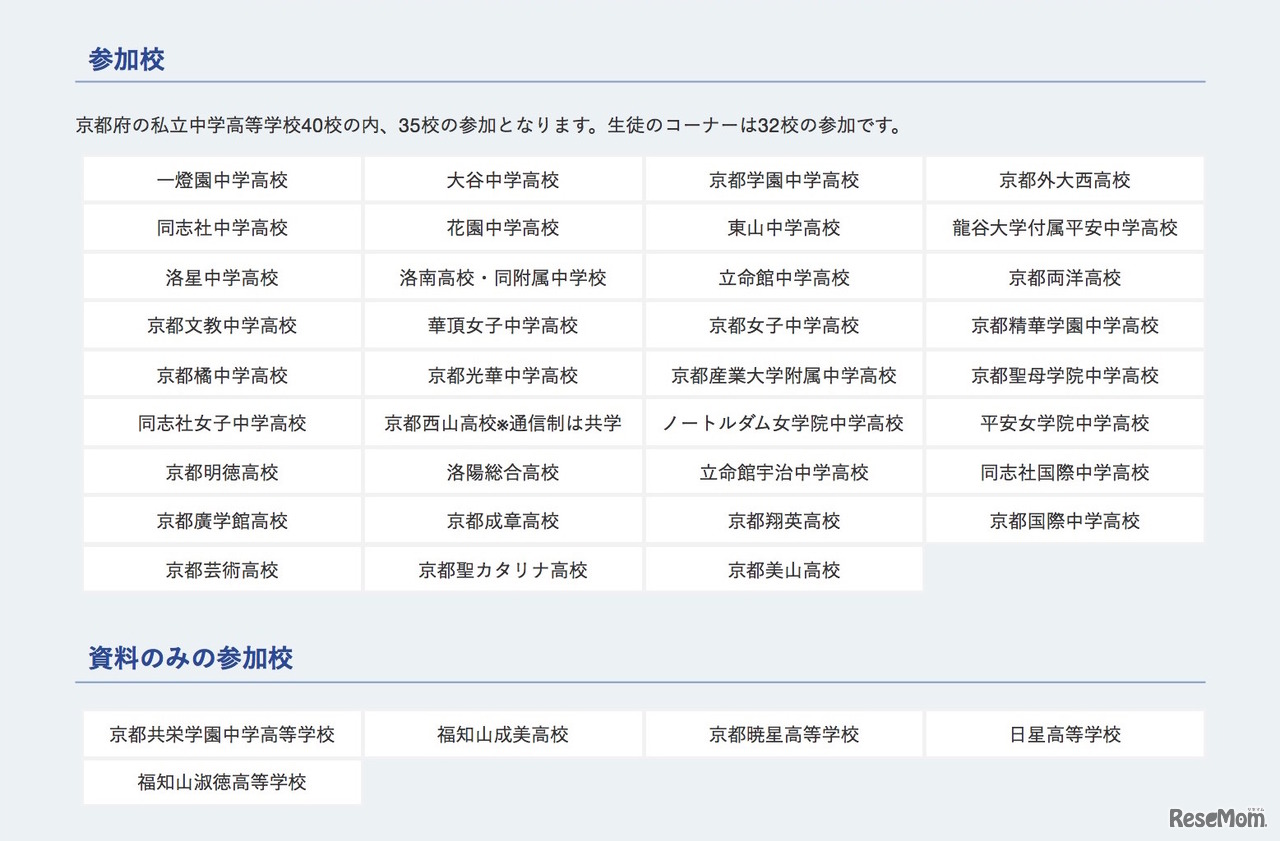
Task: Click 京都西山高校 cell
Action: tap(502, 423)
